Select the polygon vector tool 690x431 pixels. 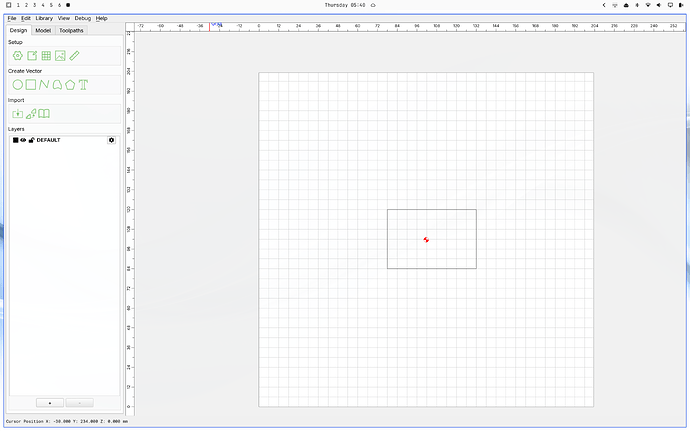(x=70, y=85)
